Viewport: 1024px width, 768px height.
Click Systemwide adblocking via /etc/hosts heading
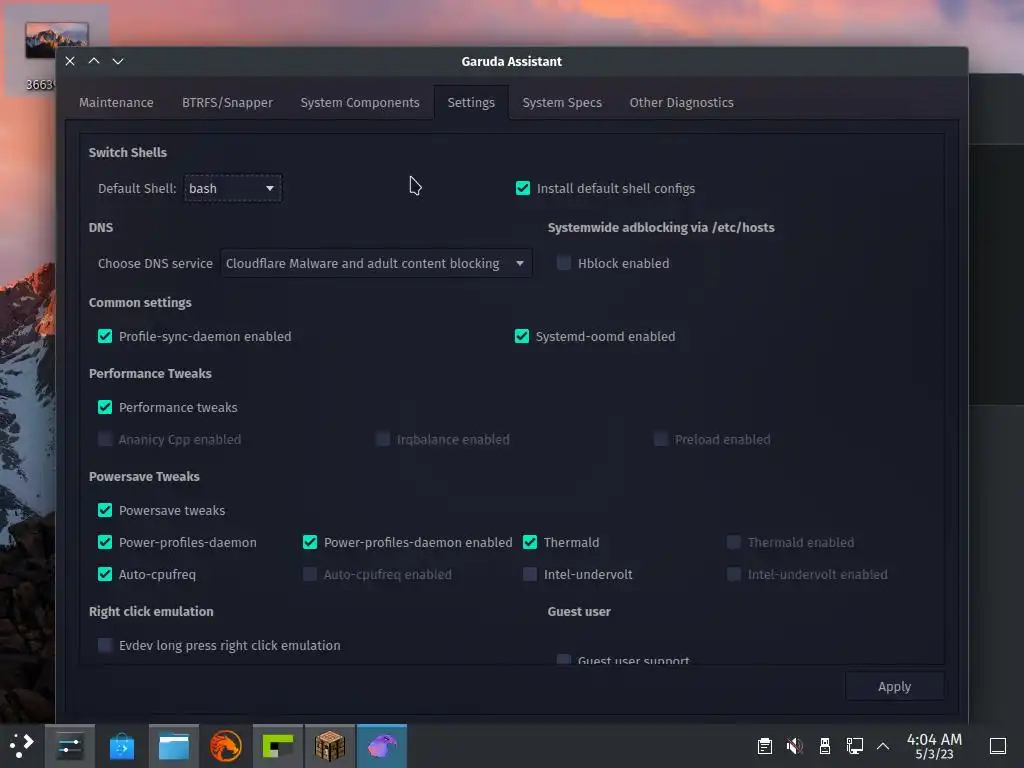click(661, 227)
